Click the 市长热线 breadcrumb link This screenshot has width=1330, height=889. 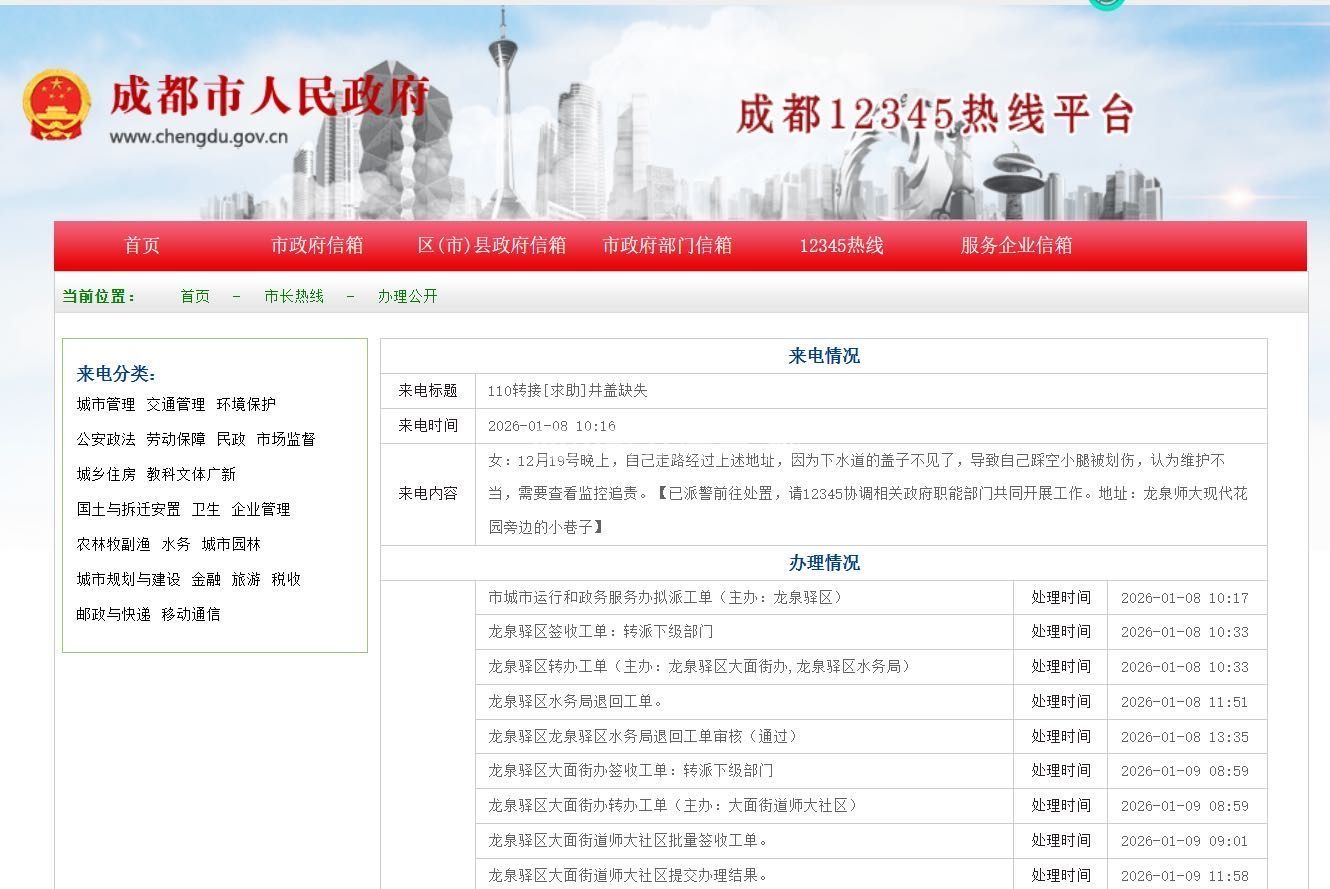pos(294,297)
